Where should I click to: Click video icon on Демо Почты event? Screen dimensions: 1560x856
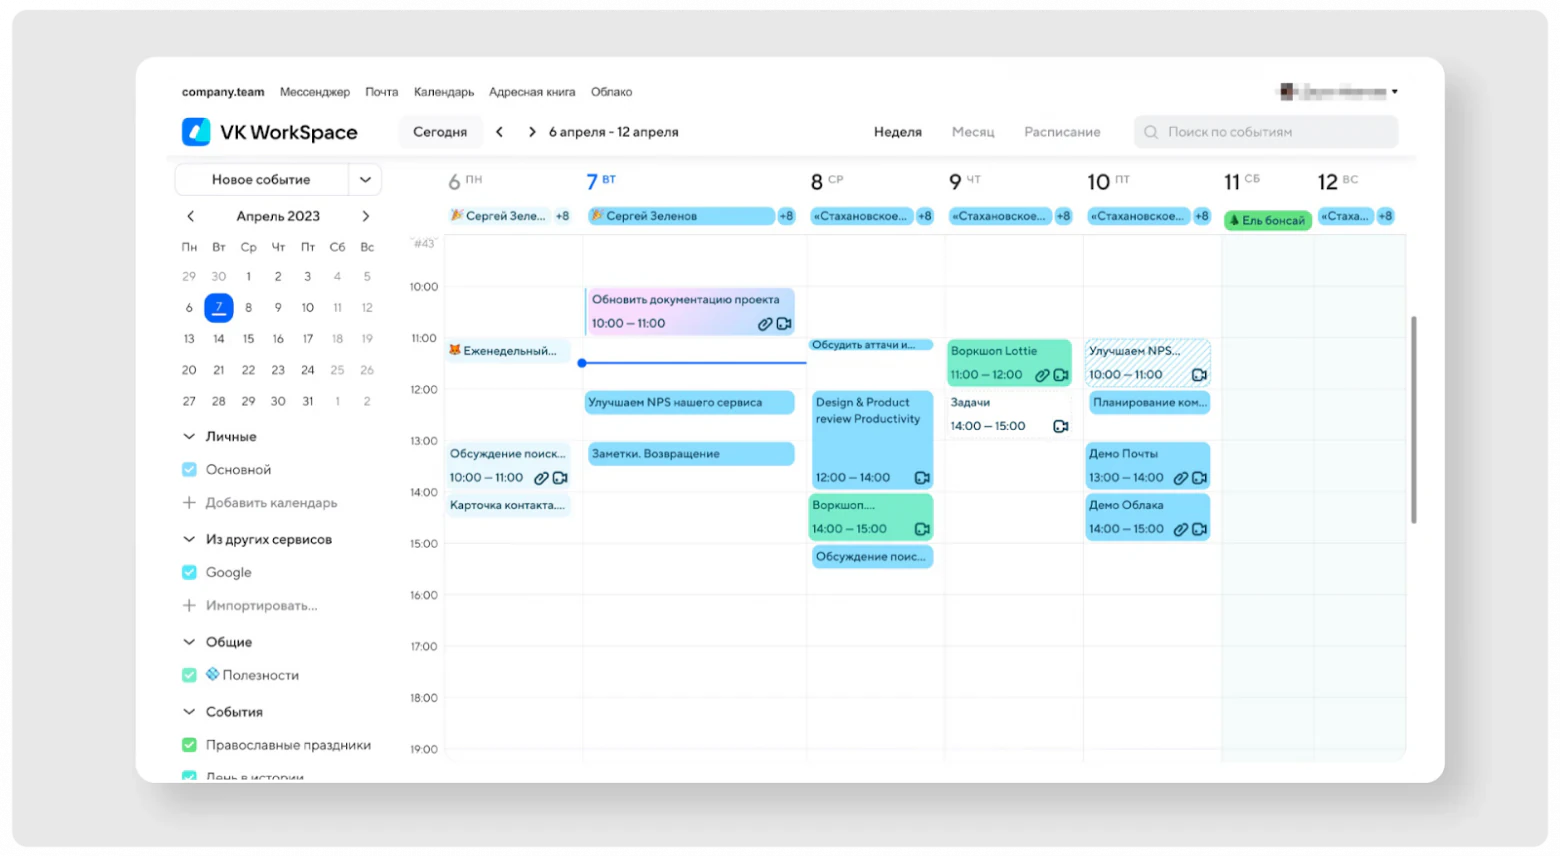coord(1200,478)
